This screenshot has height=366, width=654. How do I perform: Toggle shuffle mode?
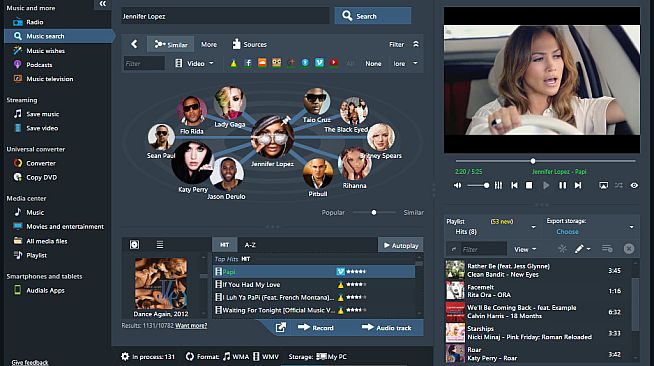click(x=619, y=186)
